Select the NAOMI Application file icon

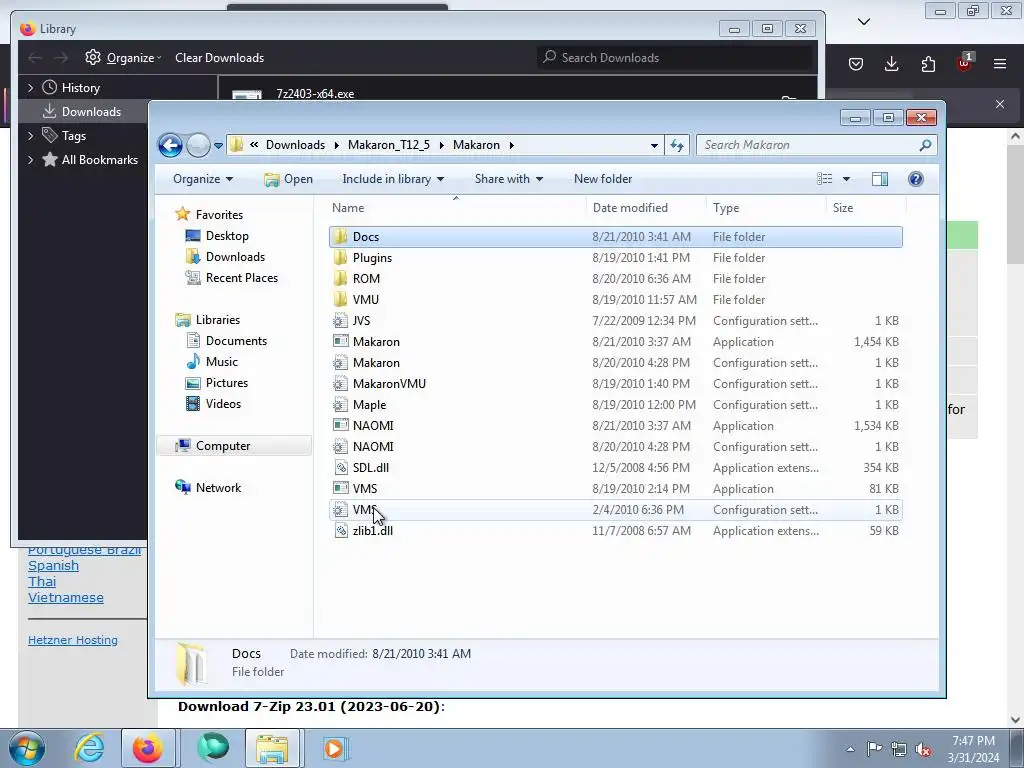[340, 425]
